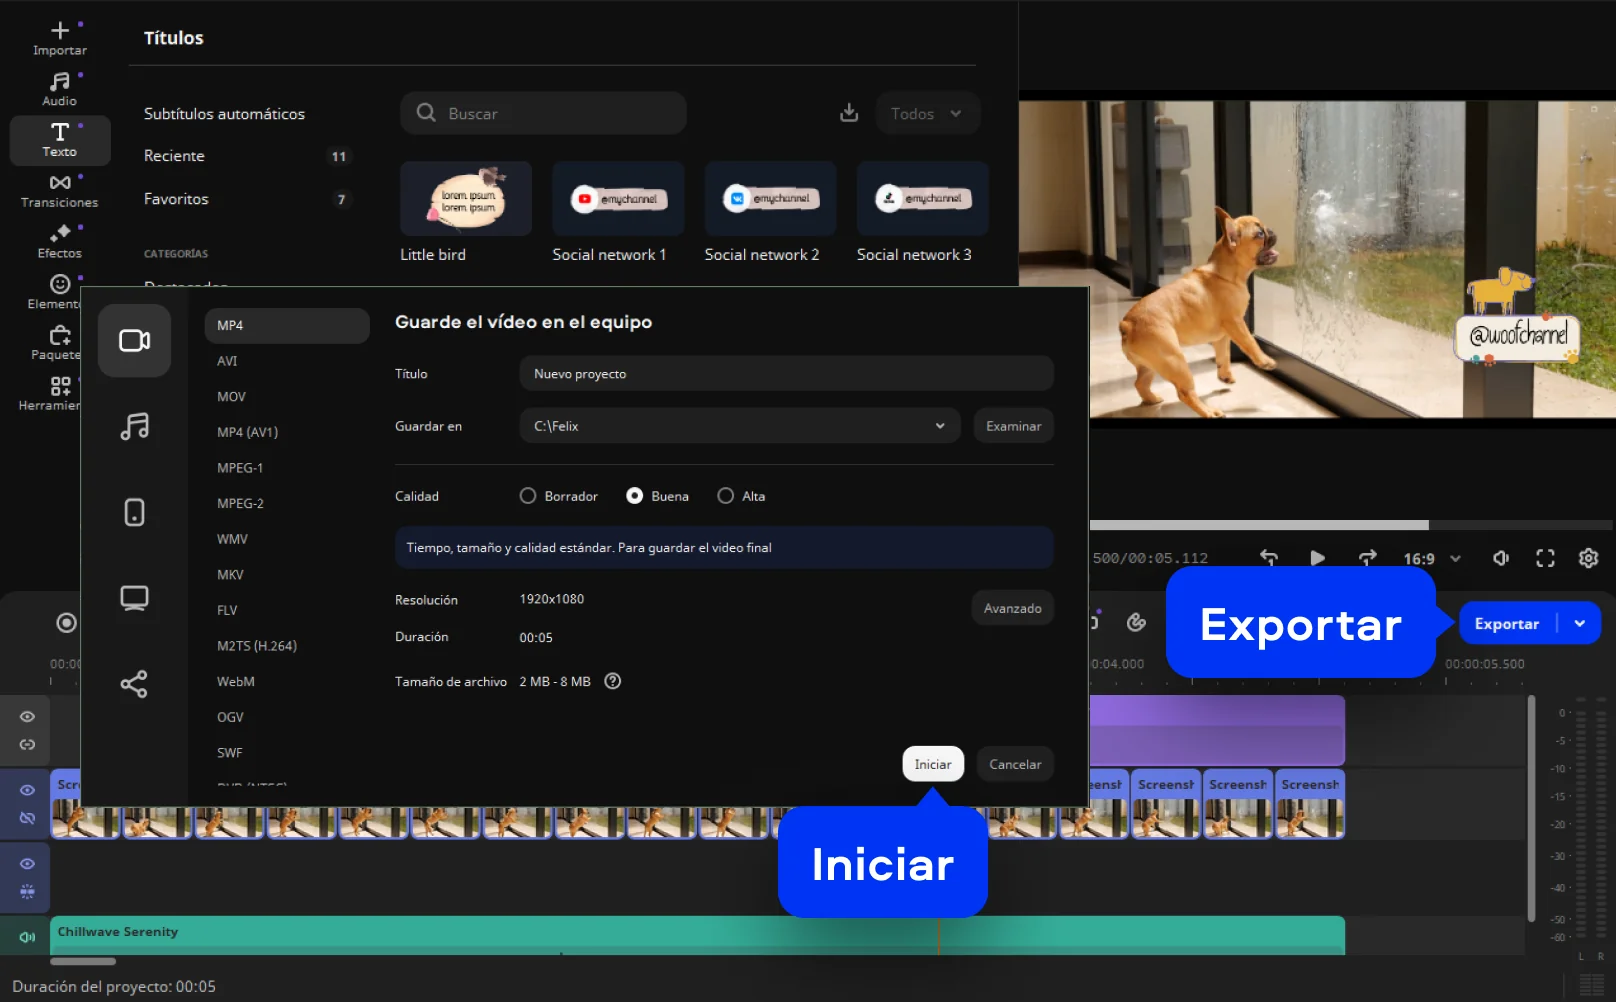Open the Transiciones panel in sidebar
This screenshot has height=1002, width=1616.
click(x=59, y=190)
